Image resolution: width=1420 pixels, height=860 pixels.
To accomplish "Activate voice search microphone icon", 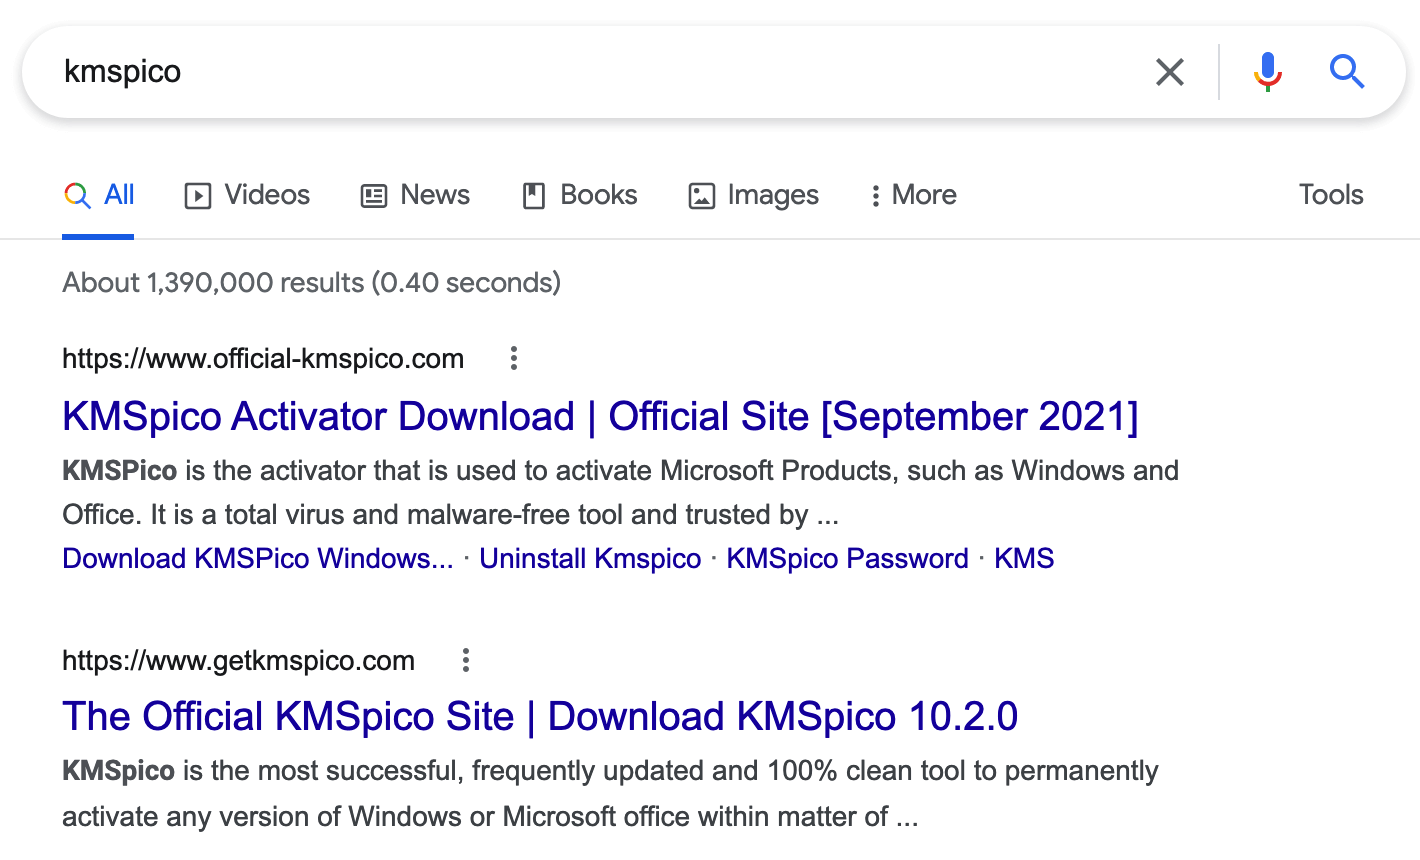I will [x=1267, y=72].
